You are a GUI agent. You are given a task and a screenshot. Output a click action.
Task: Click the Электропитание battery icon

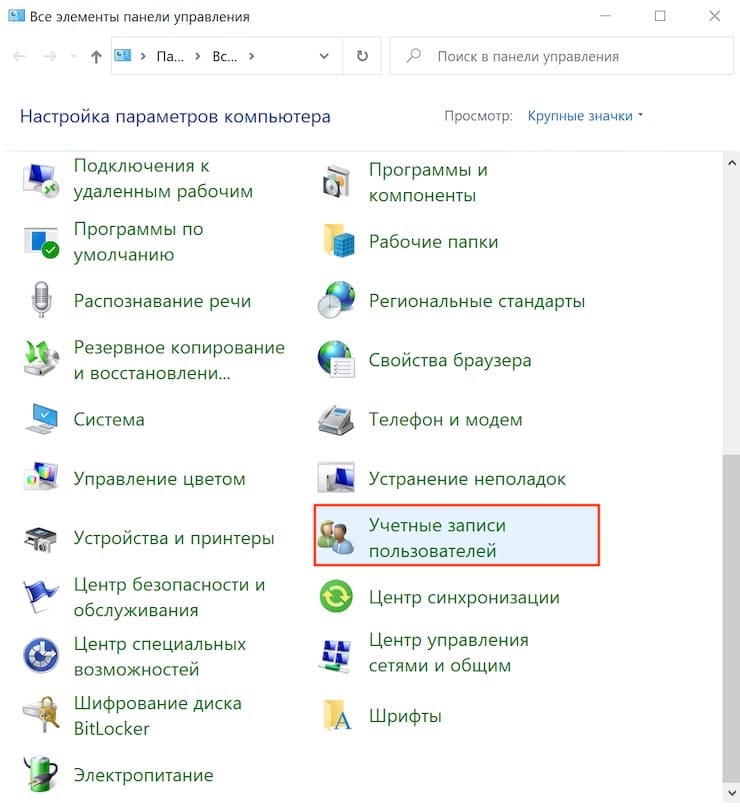41,774
